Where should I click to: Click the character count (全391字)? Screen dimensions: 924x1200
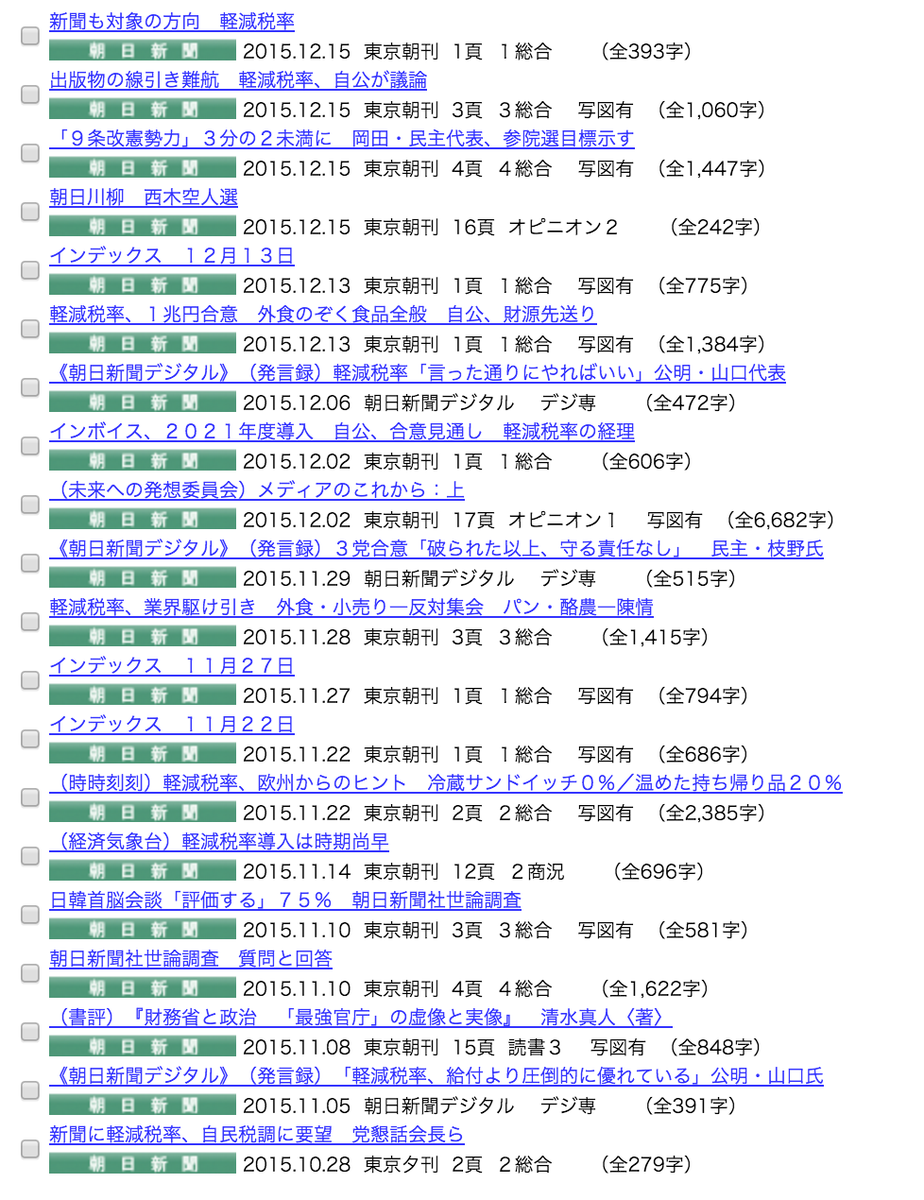(x=691, y=1105)
